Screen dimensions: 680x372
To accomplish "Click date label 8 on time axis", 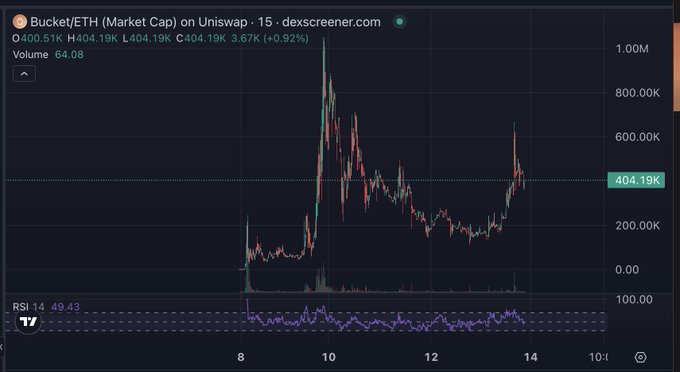I will [241, 357].
